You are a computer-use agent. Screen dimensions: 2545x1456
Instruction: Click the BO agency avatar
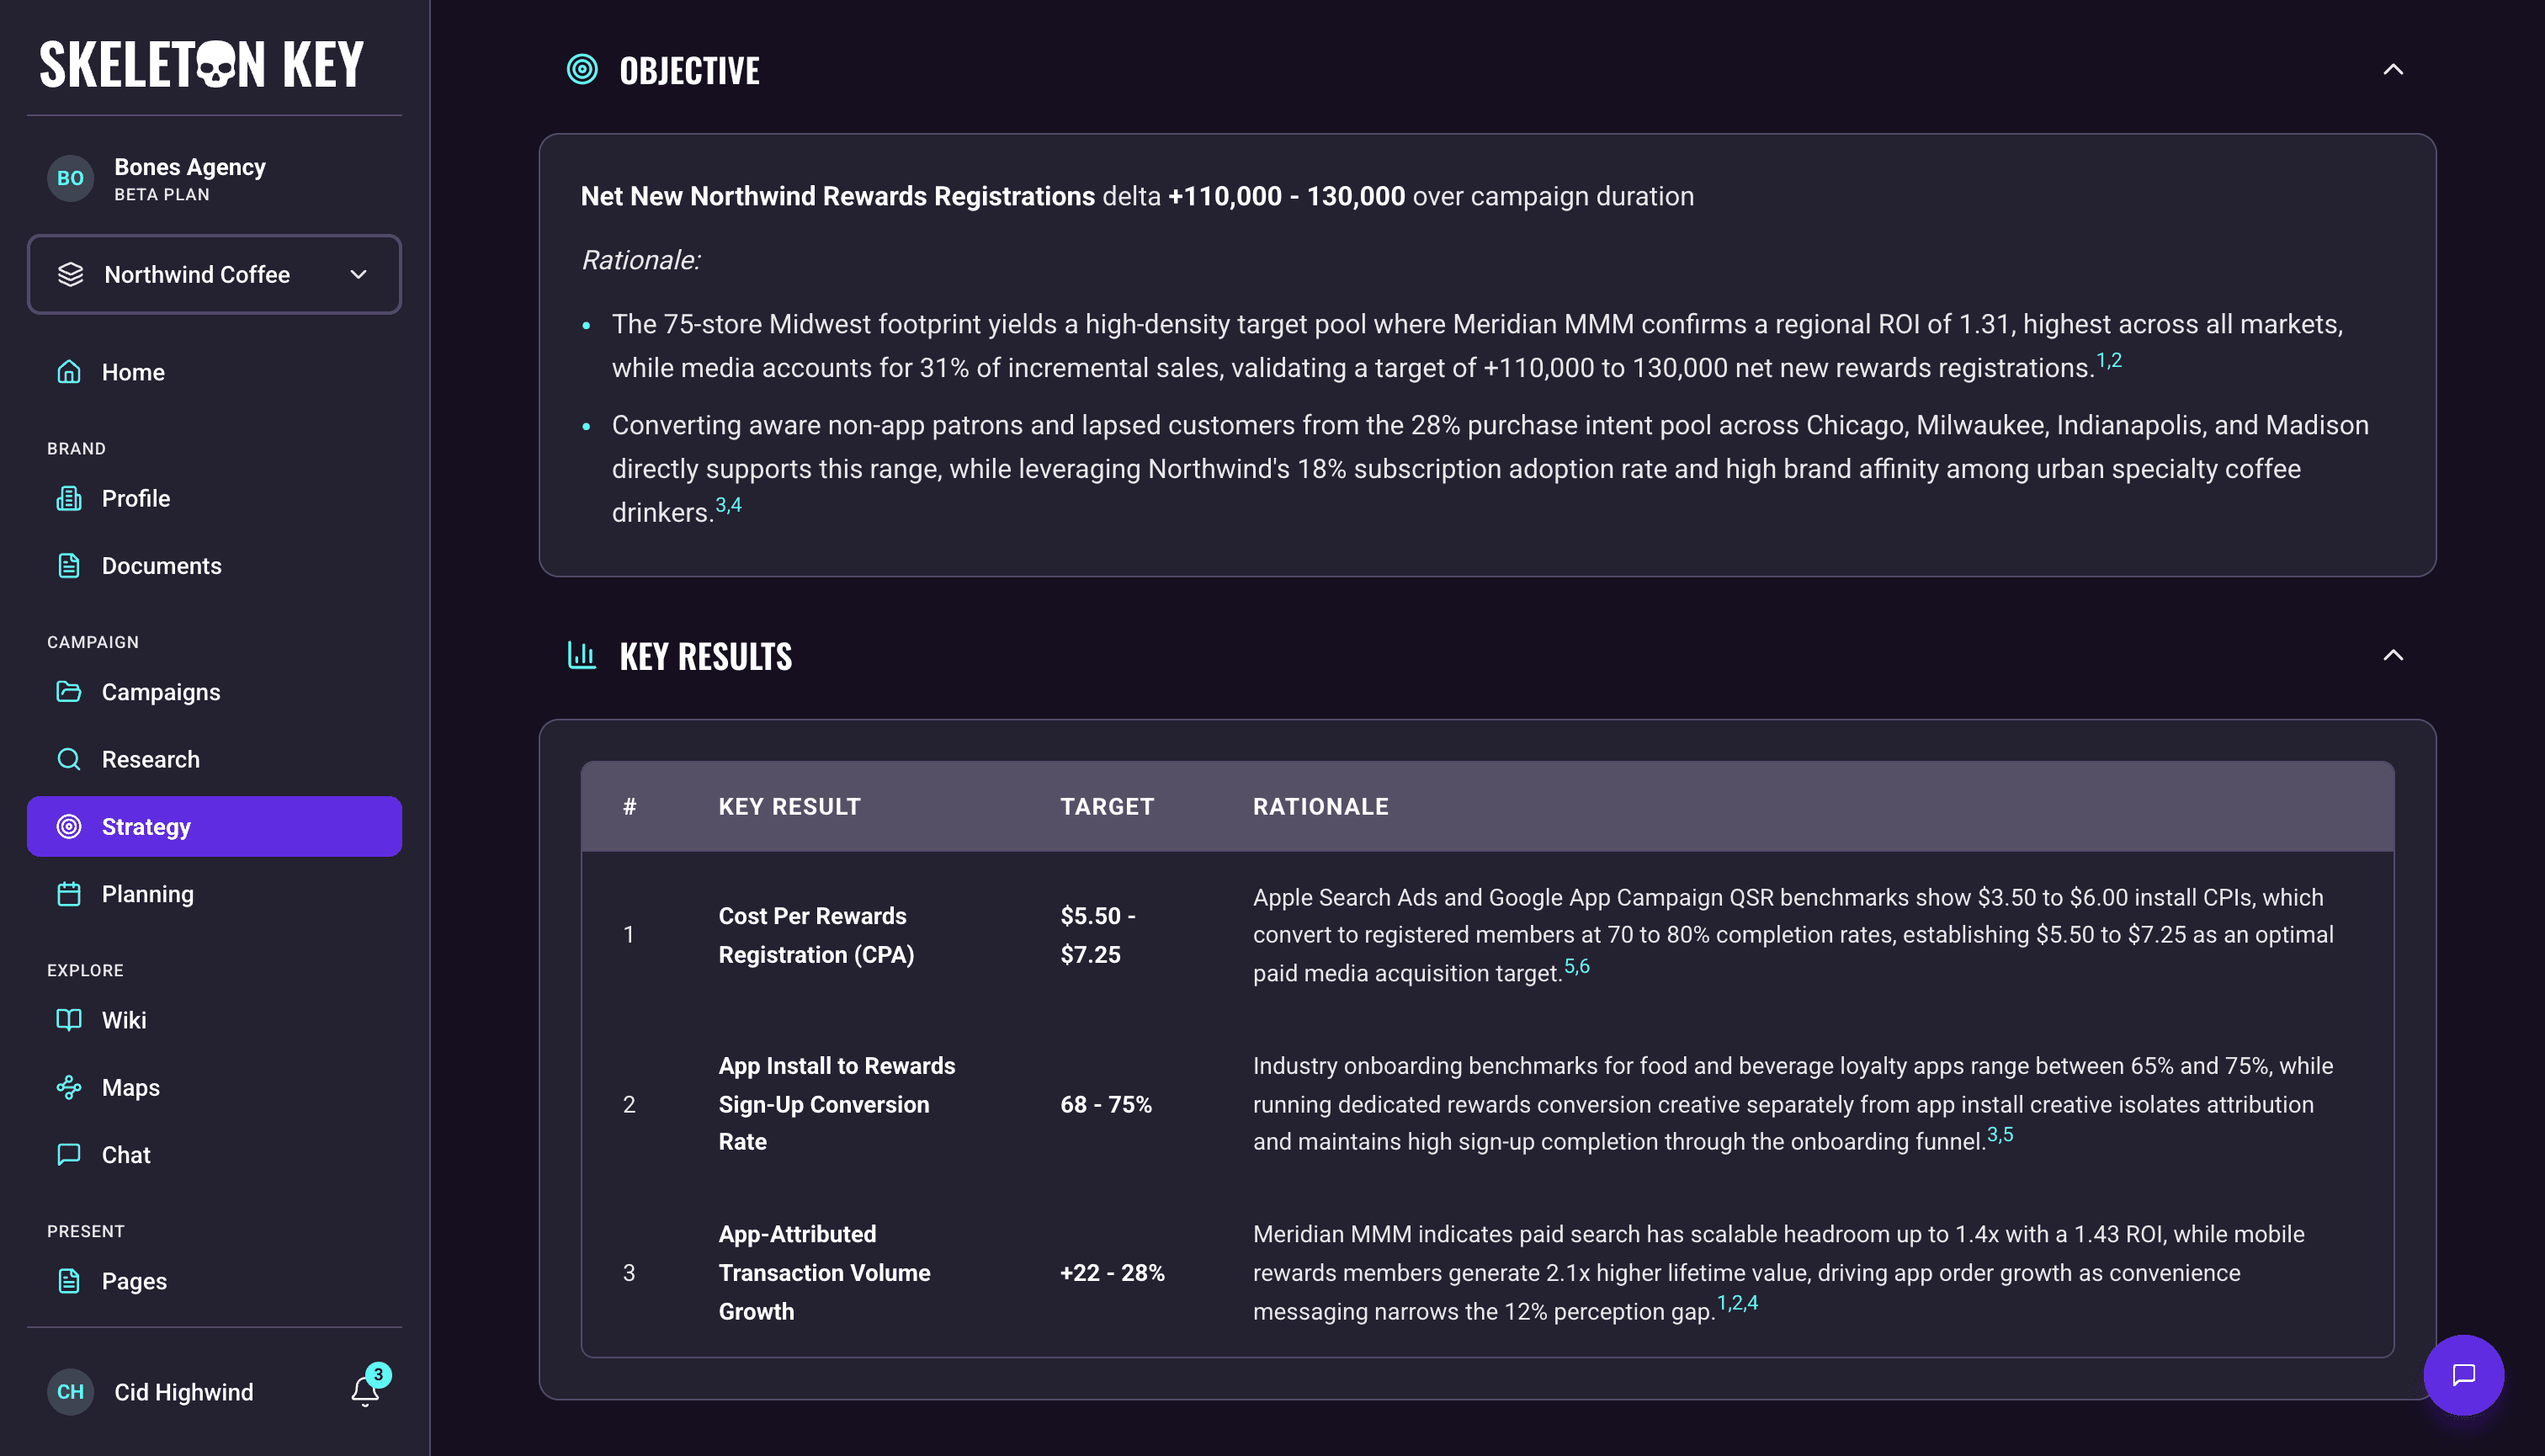[70, 179]
